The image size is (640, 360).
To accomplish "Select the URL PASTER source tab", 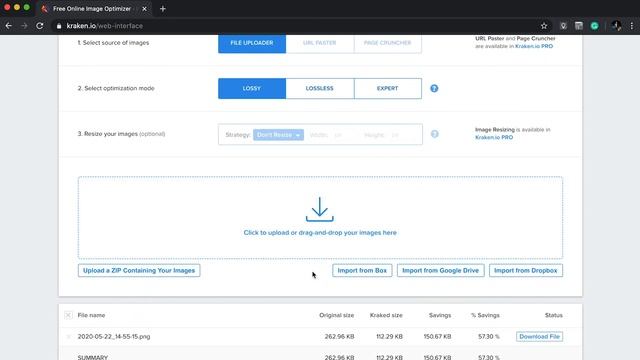I will [x=320, y=43].
